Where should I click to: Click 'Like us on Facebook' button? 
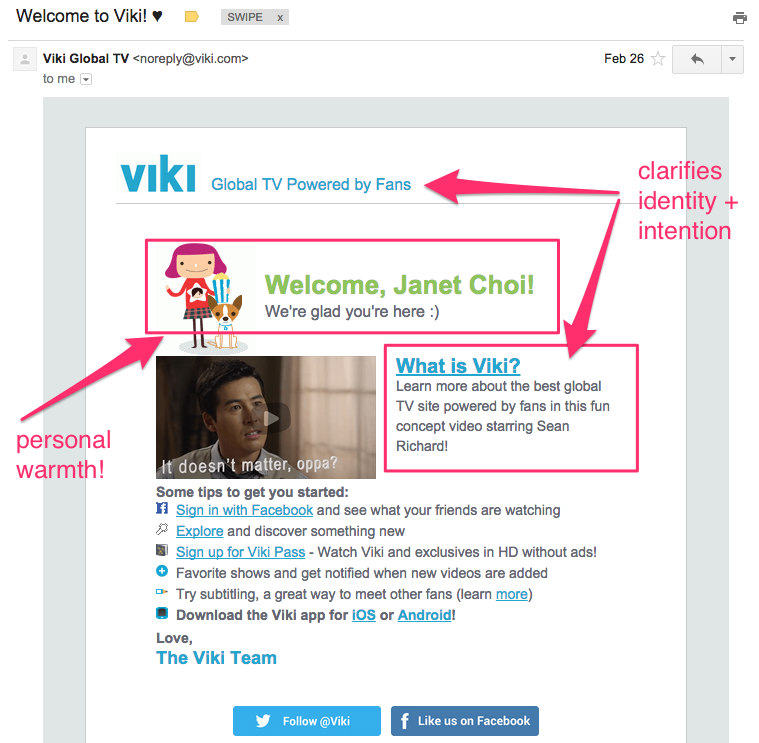[x=465, y=721]
